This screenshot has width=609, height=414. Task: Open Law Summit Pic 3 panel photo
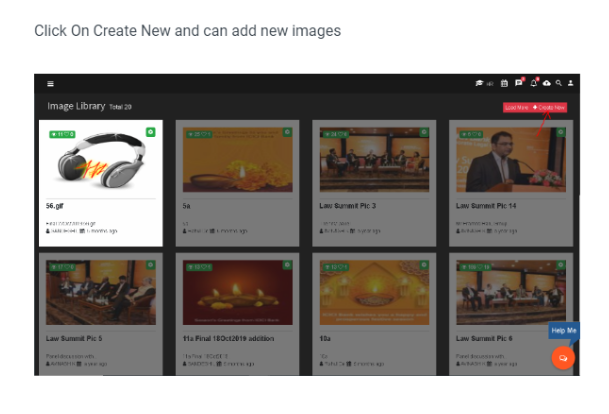click(x=374, y=160)
